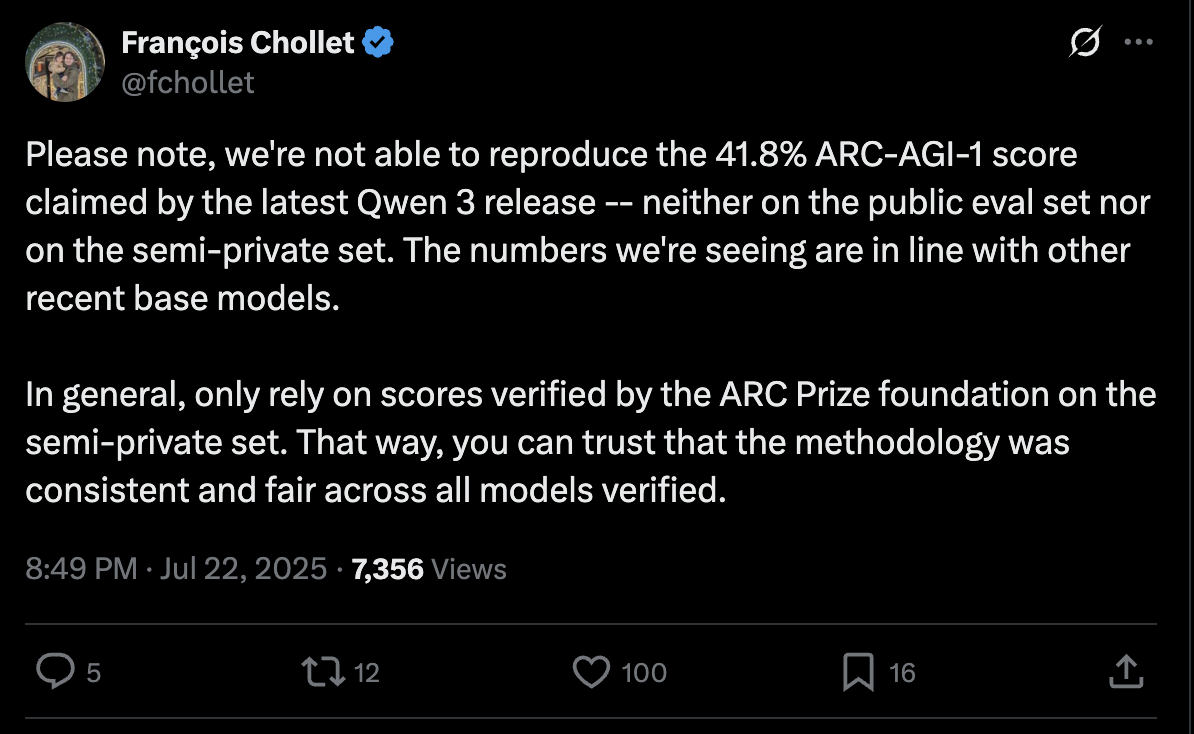The image size is (1194, 734).
Task: Click the reply speech bubble icon
Action: (x=53, y=672)
